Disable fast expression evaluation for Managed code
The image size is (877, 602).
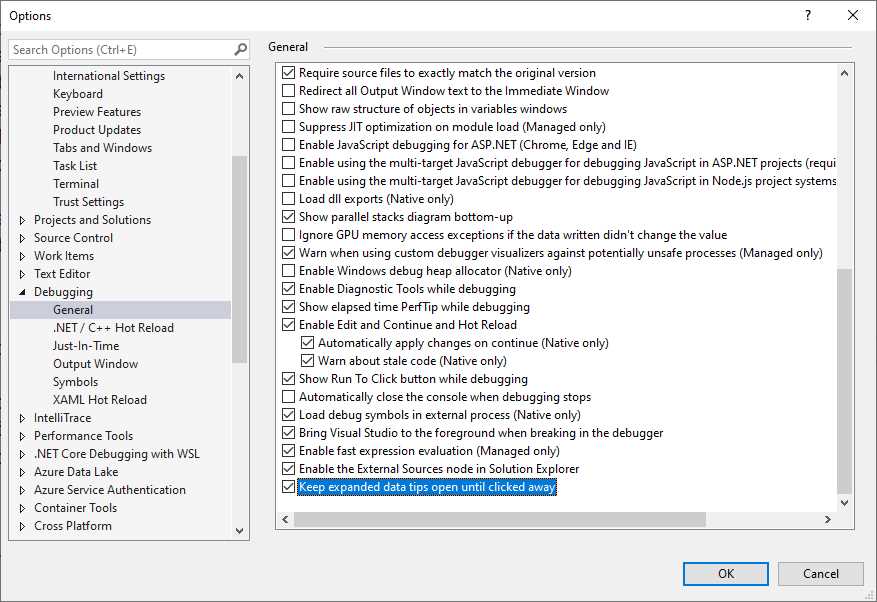coord(288,450)
